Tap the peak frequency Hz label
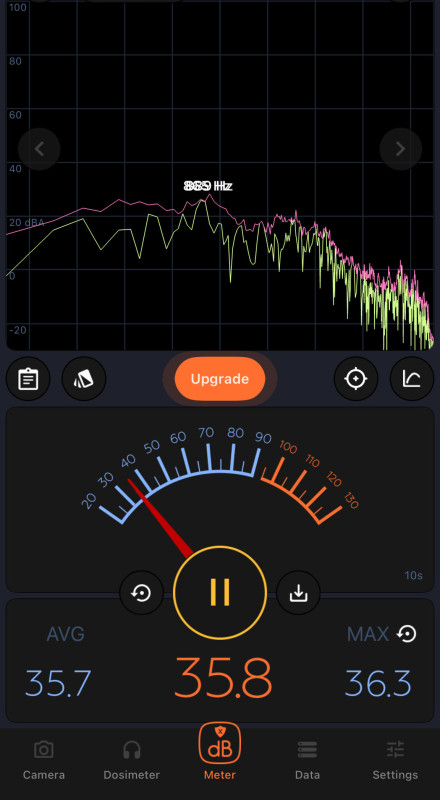440x800 pixels. pyautogui.click(x=208, y=186)
